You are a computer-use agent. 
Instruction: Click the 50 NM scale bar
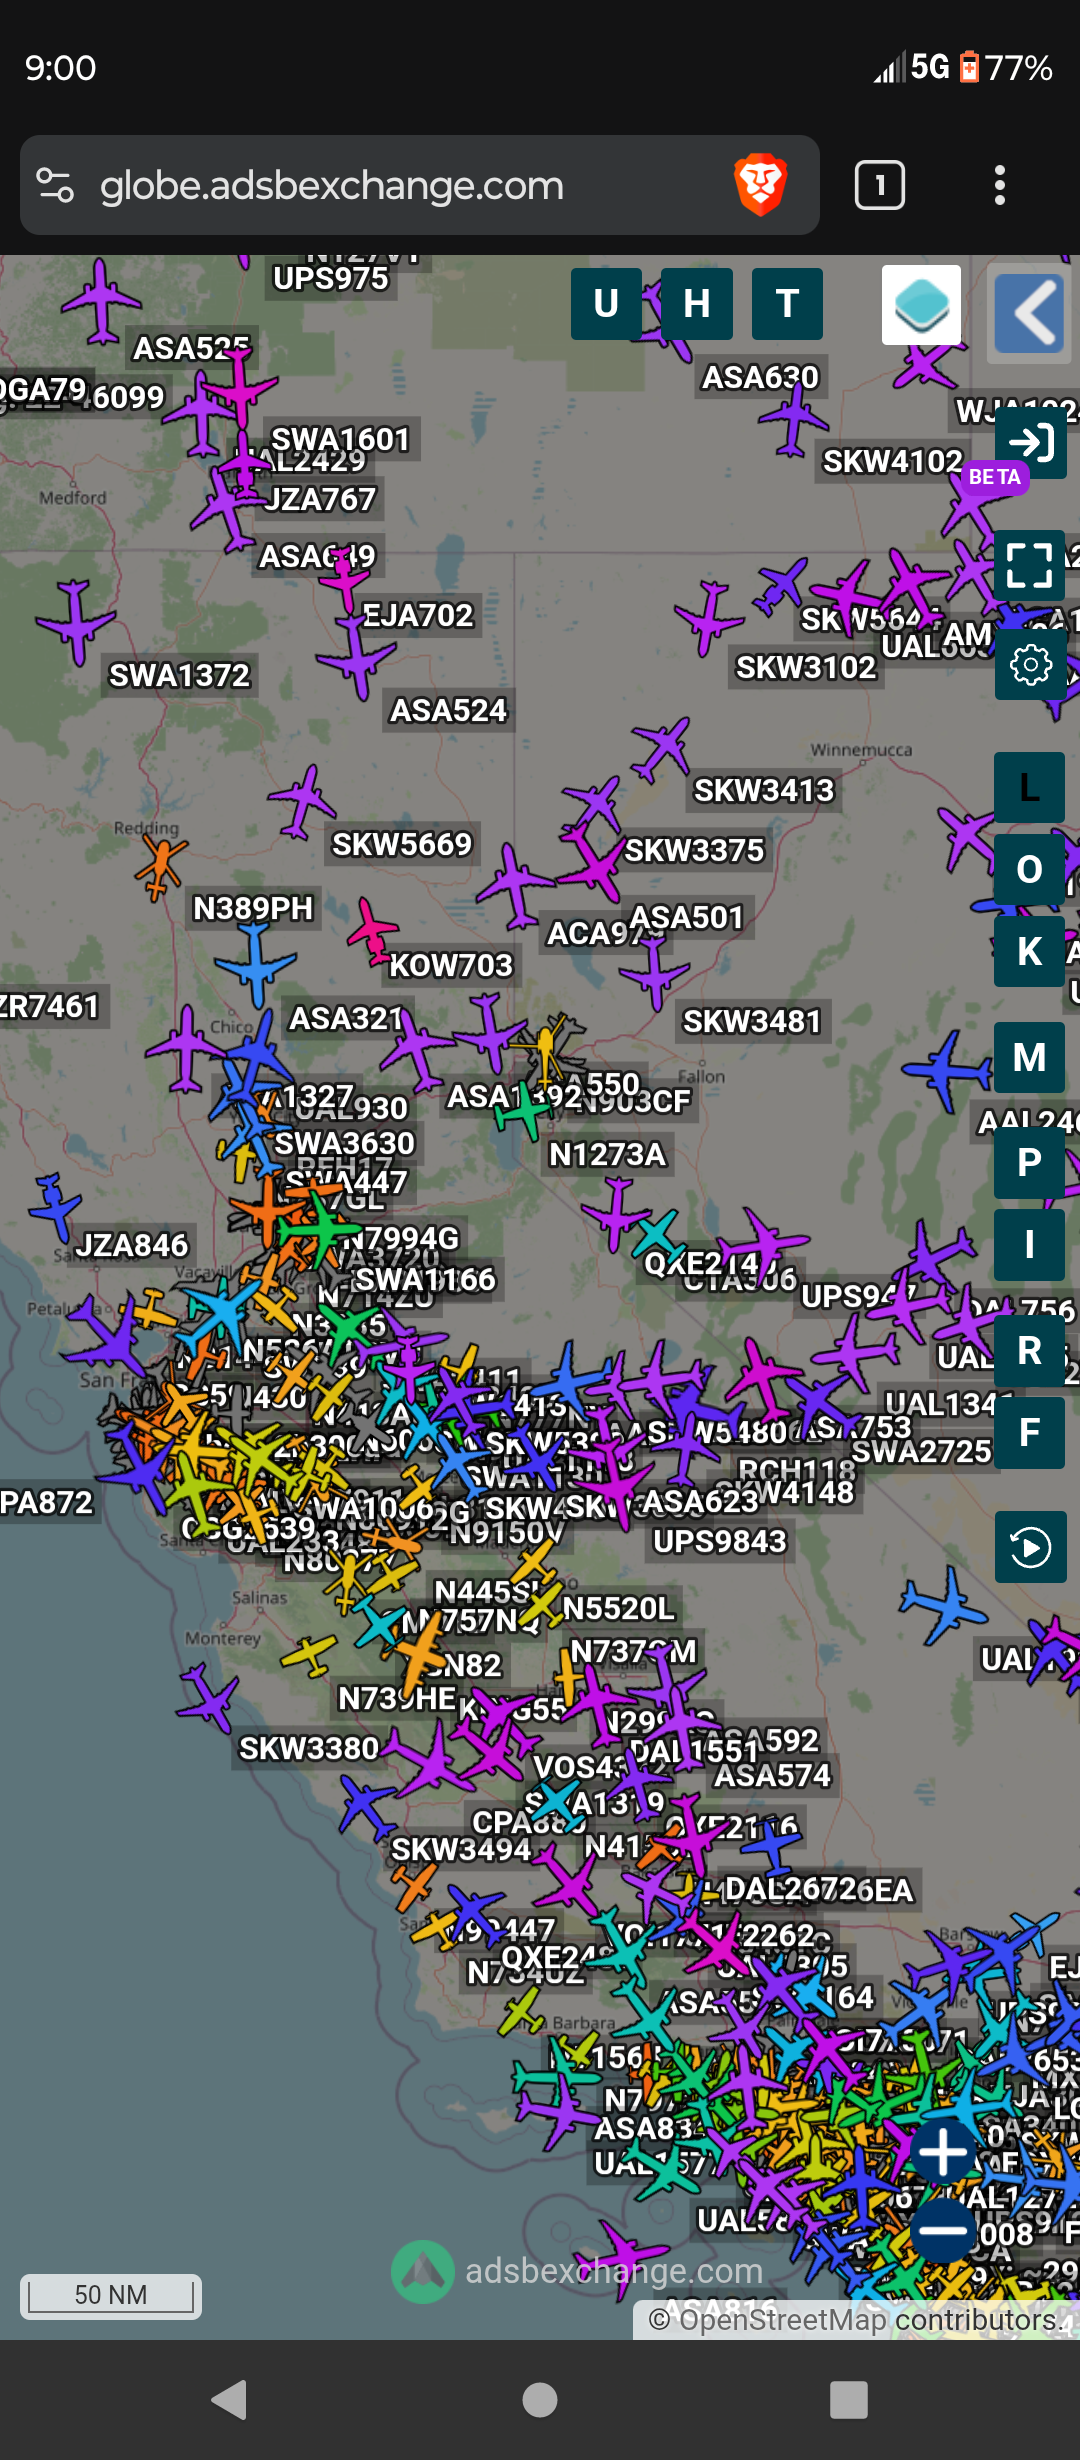pos(111,2295)
